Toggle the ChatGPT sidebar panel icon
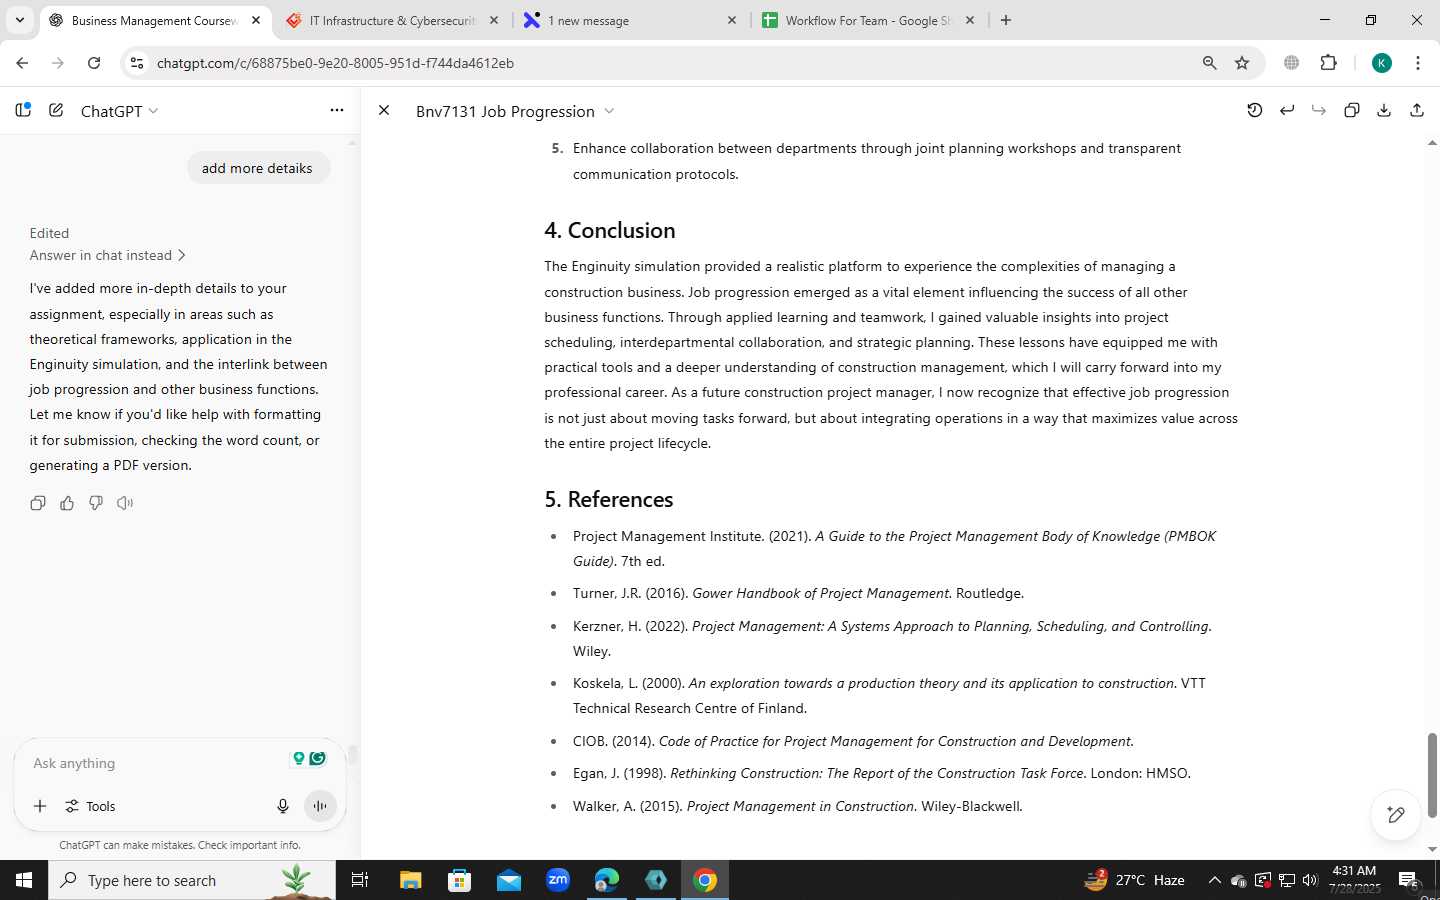This screenshot has height=900, width=1440. [23, 110]
